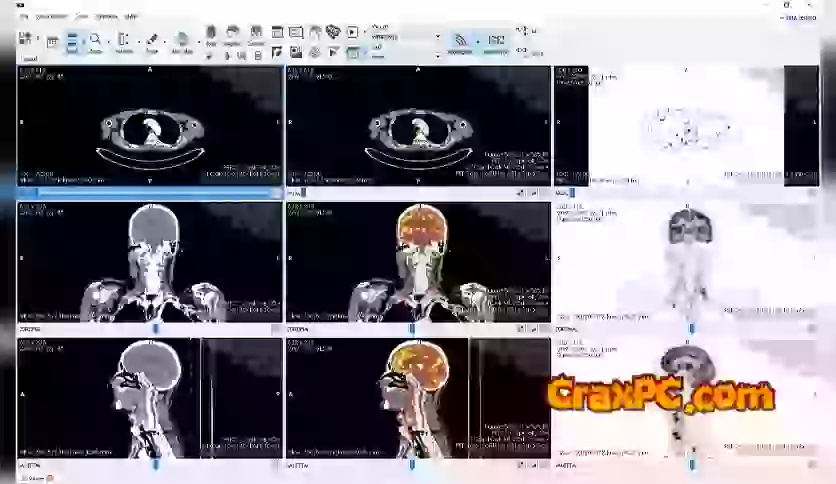Expand the cine play dropdown arrow
The image size is (836, 484).
[x=365, y=33]
